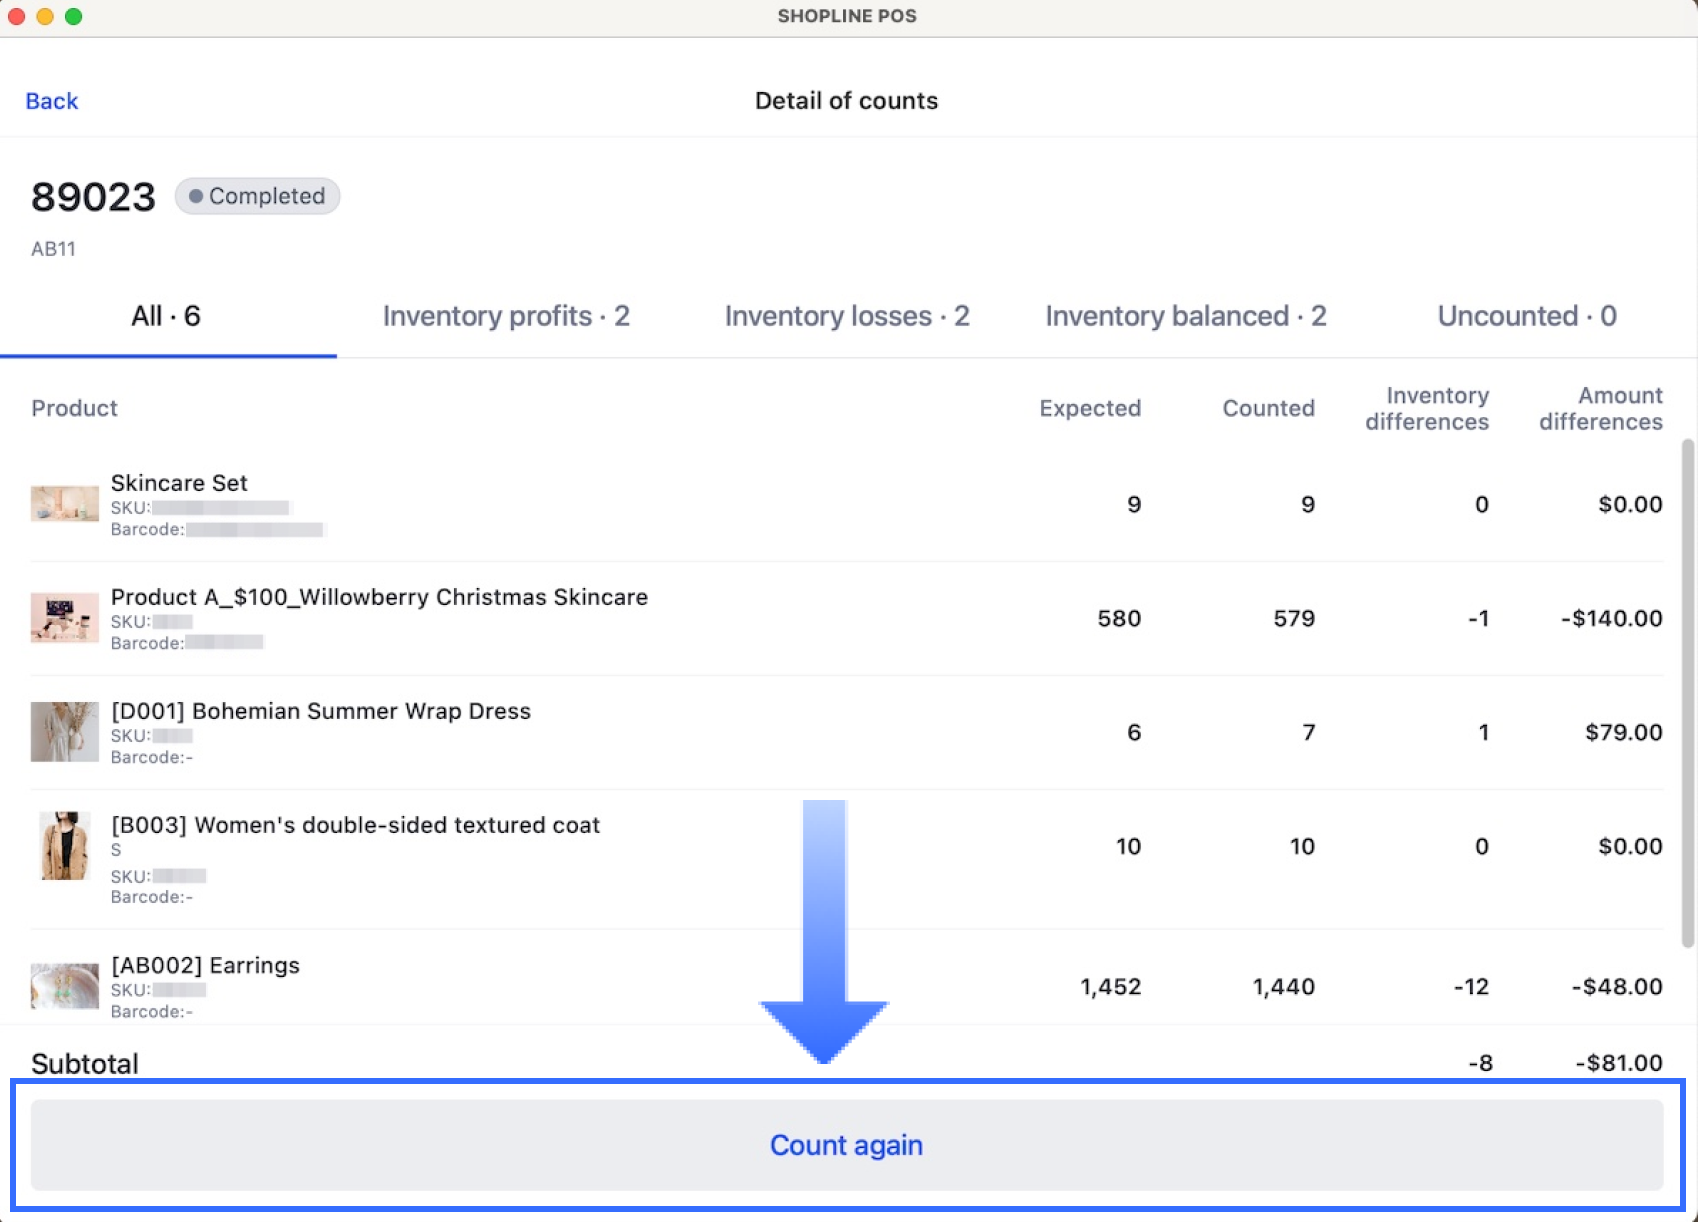Screen dimensions: 1698x1223
Task: Click the Expected column header
Action: 1089,408
